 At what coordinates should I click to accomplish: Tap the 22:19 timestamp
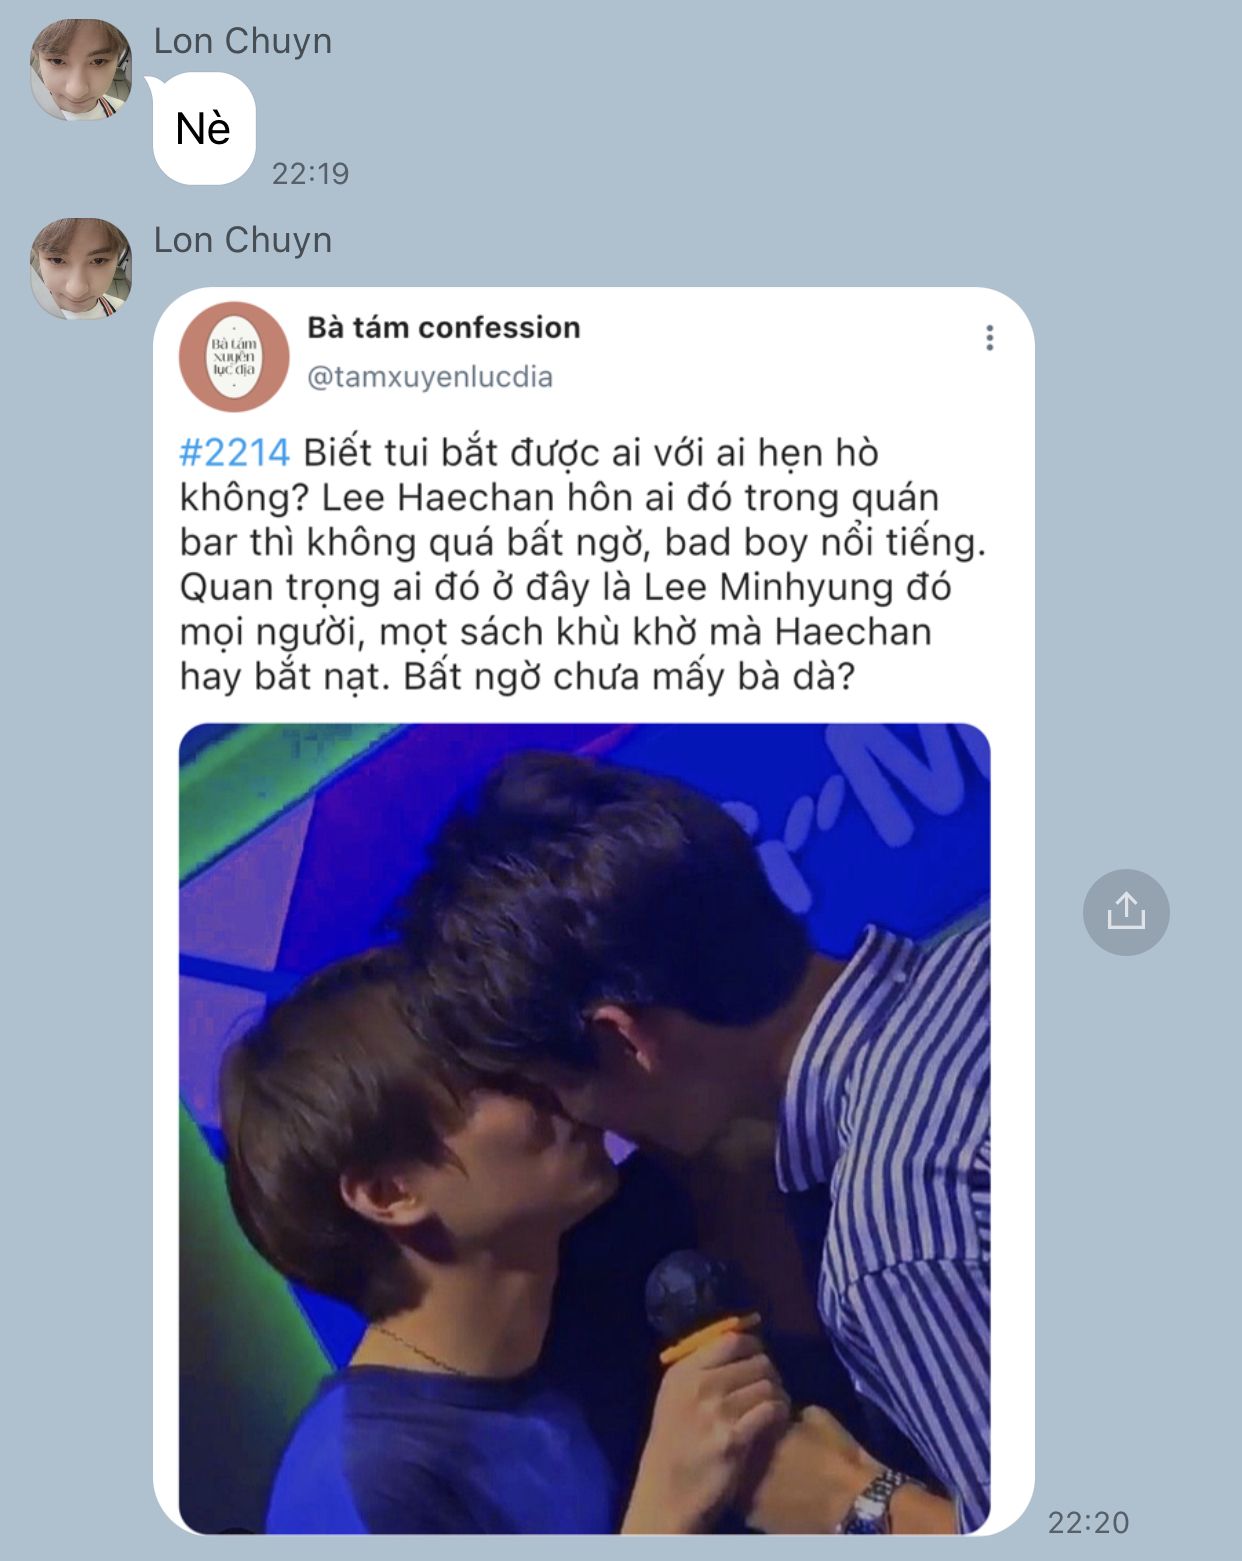click(310, 173)
